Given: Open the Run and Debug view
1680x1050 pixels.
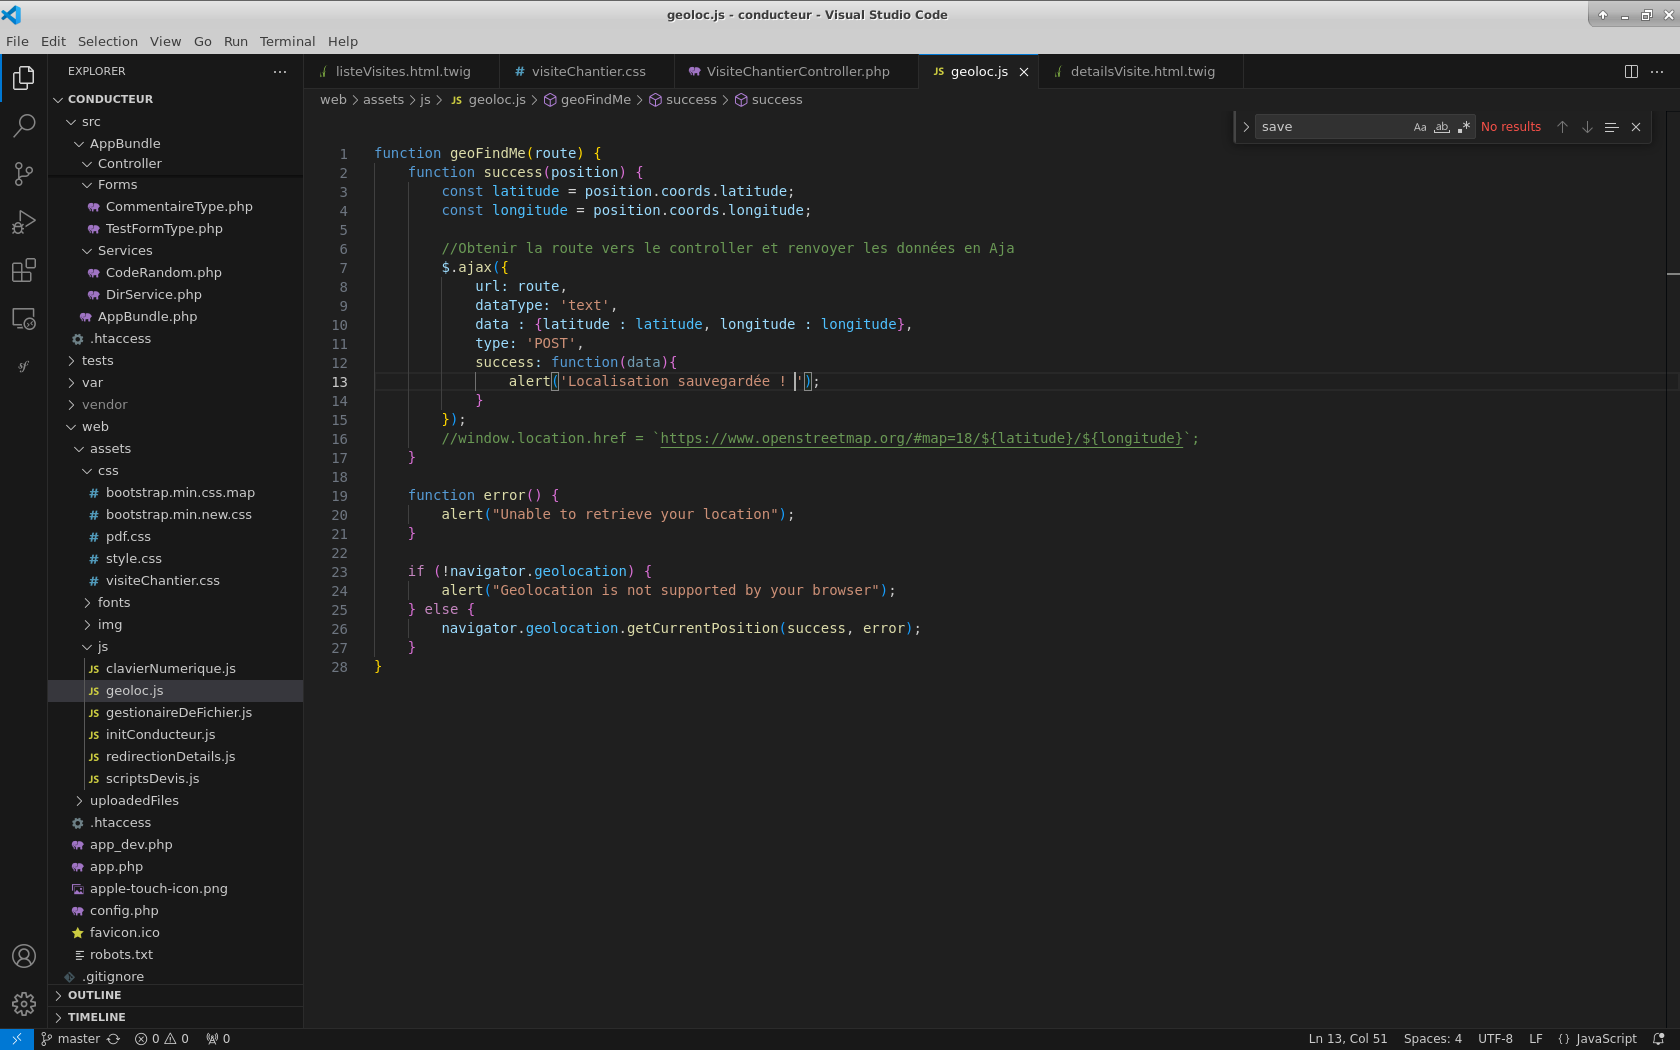Looking at the screenshot, I should click(x=24, y=222).
